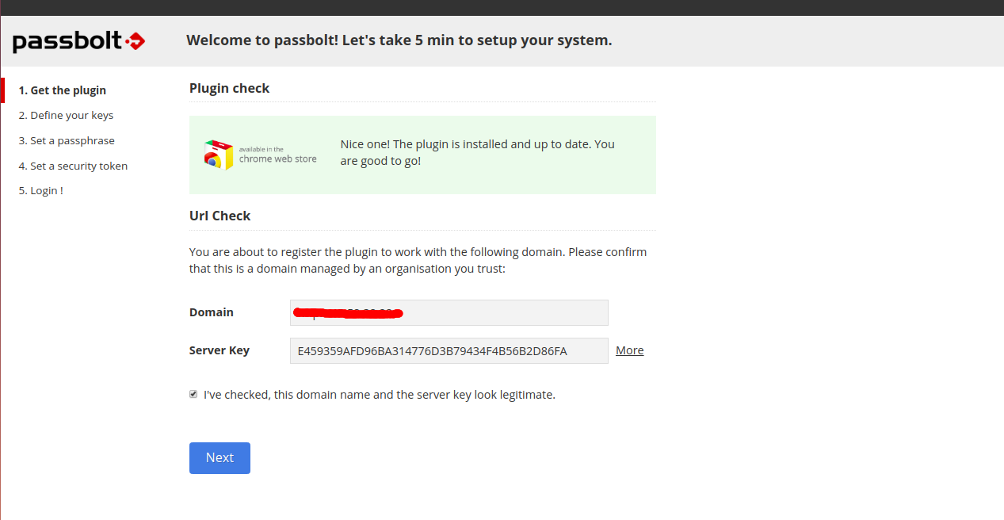This screenshot has width=1004, height=520.
Task: Click the red arrow in passbolt logo
Action: click(x=134, y=42)
